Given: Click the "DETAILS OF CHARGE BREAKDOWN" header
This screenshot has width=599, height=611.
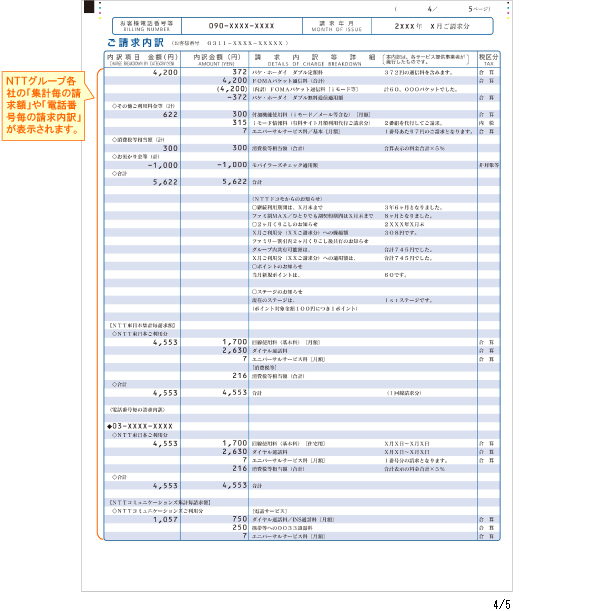Looking at the screenshot, I should point(314,64).
